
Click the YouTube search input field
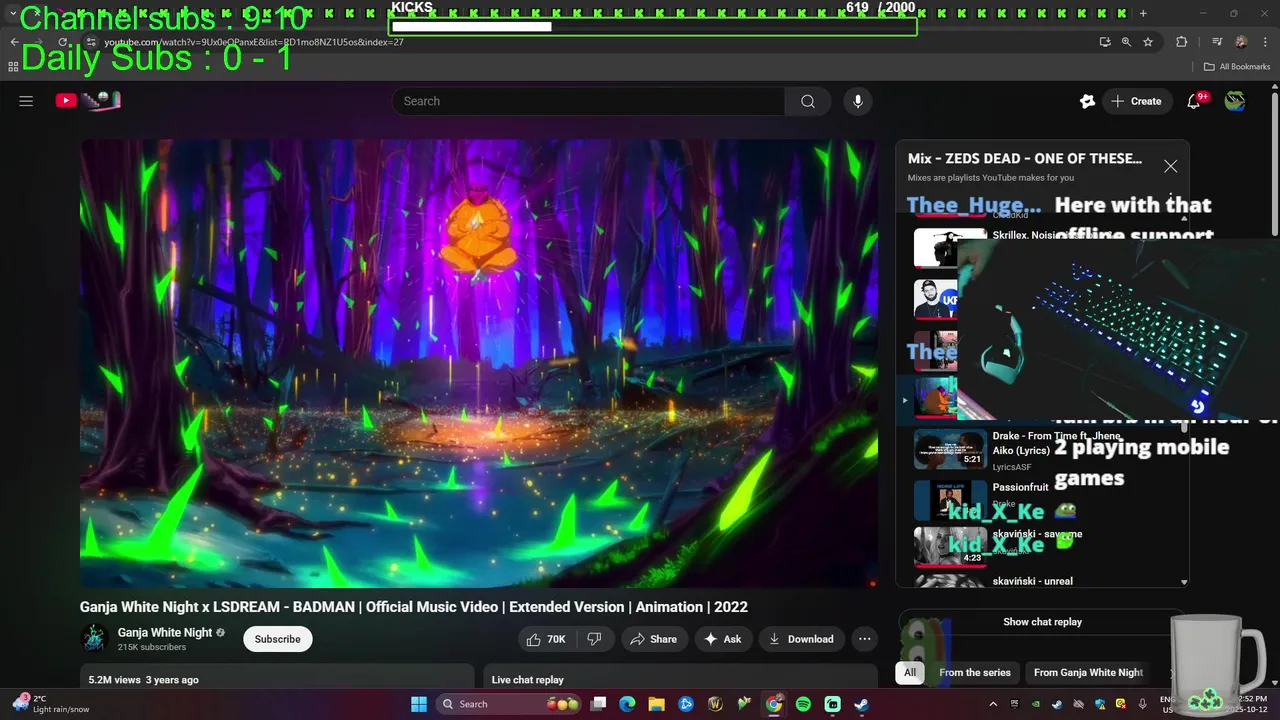click(588, 101)
